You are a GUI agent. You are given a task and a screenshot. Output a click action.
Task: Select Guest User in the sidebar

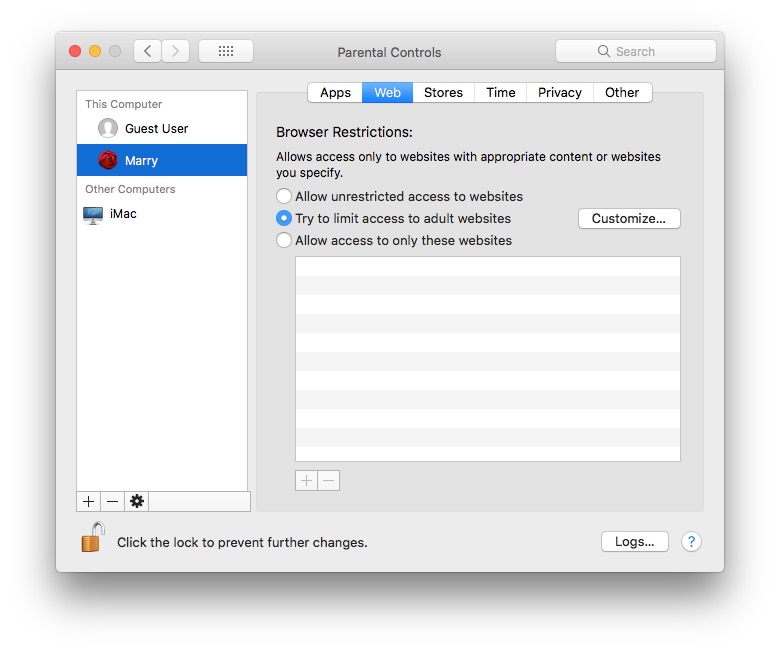coord(155,129)
